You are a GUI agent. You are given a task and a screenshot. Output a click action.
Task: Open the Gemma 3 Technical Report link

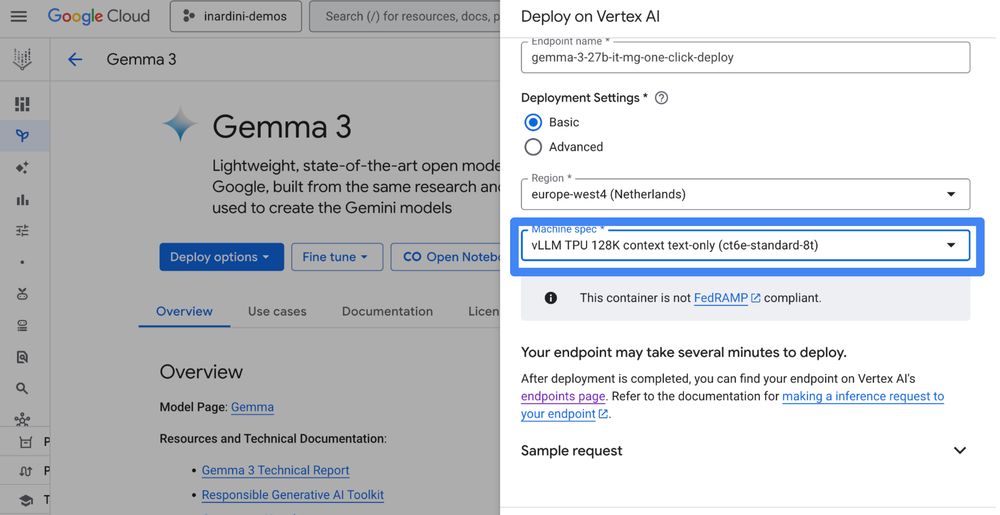[275, 470]
